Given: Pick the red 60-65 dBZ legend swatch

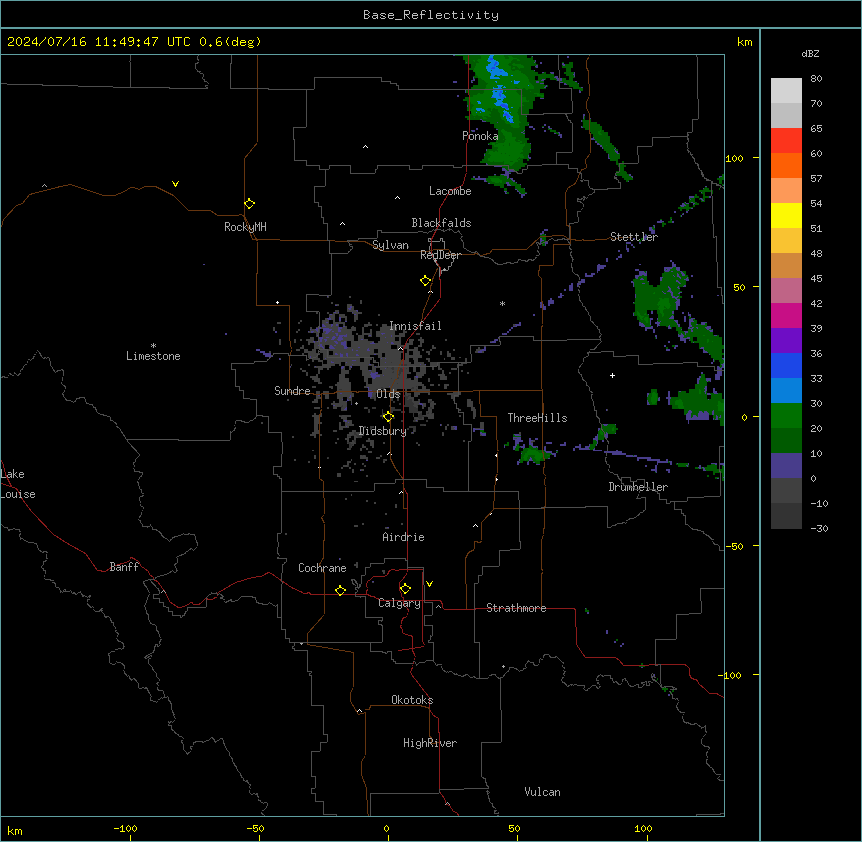Looking at the screenshot, I should coord(786,141).
